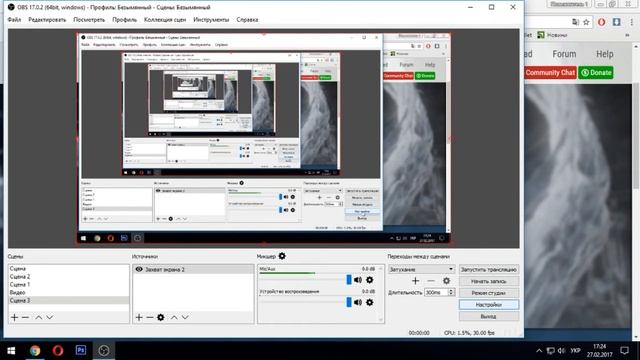This screenshot has height=360, width=640.
Task: Mute Устройство воспроизведения channel
Action: point(358,302)
